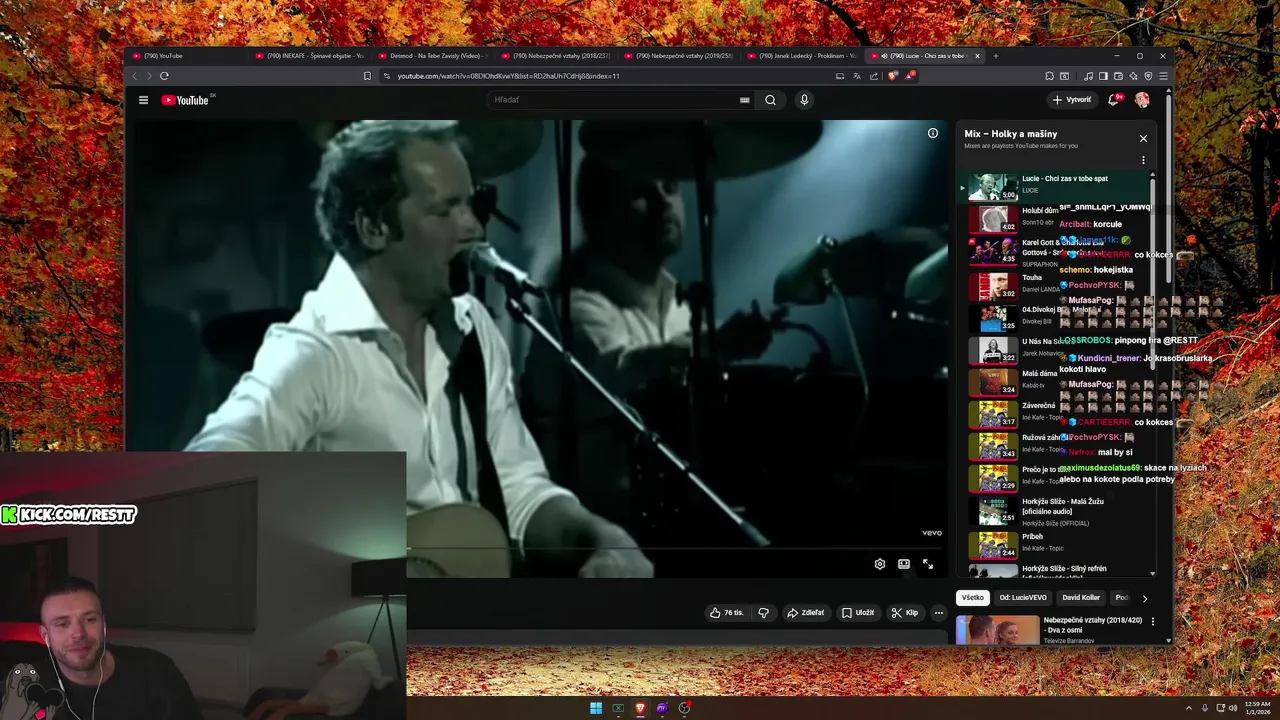Viewport: 1280px width, 720px height.
Task: Switch to Nebezpečné vztahy (2019/258) tab
Action: click(678, 56)
